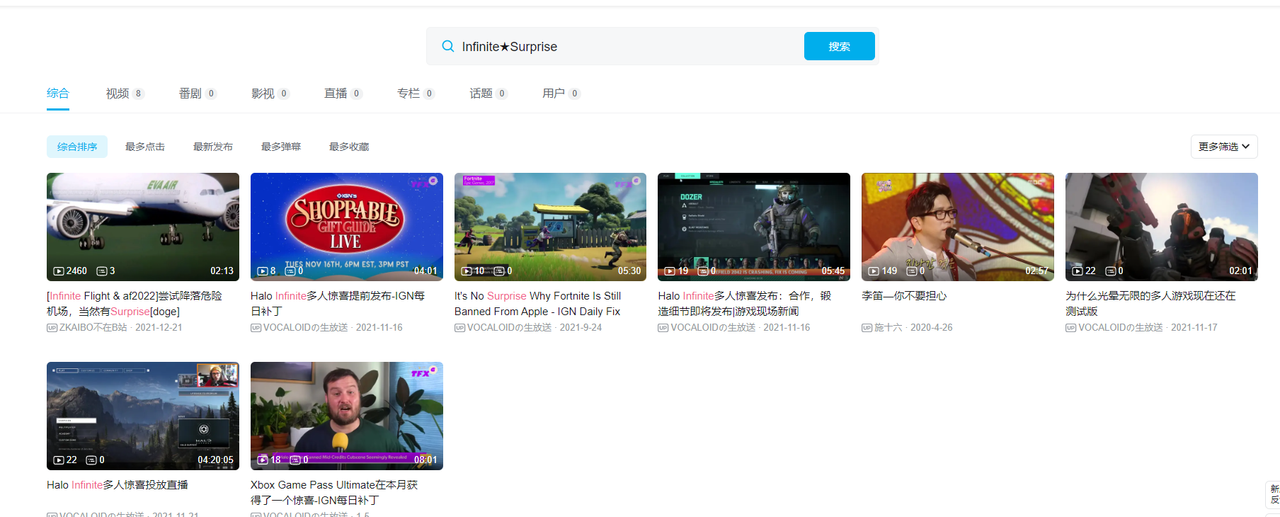
Task: Click the play count icon showing 19
Action: (670, 271)
